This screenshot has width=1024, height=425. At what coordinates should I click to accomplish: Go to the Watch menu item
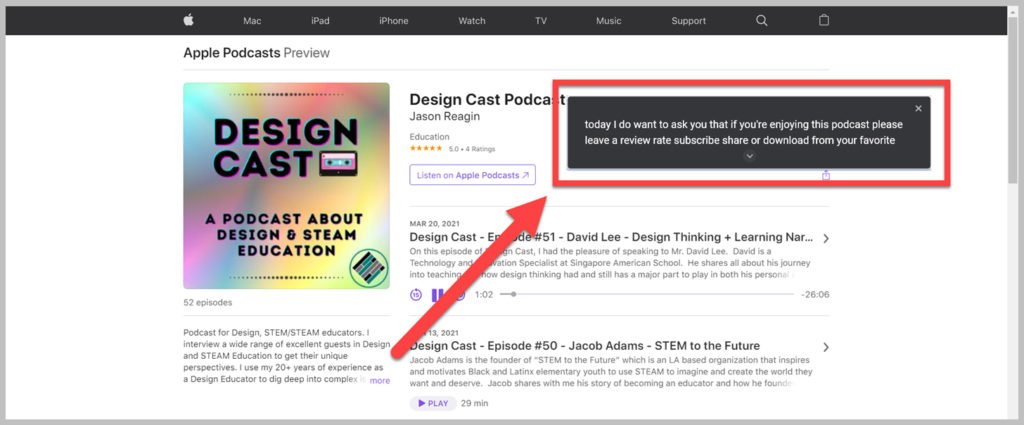tap(472, 21)
